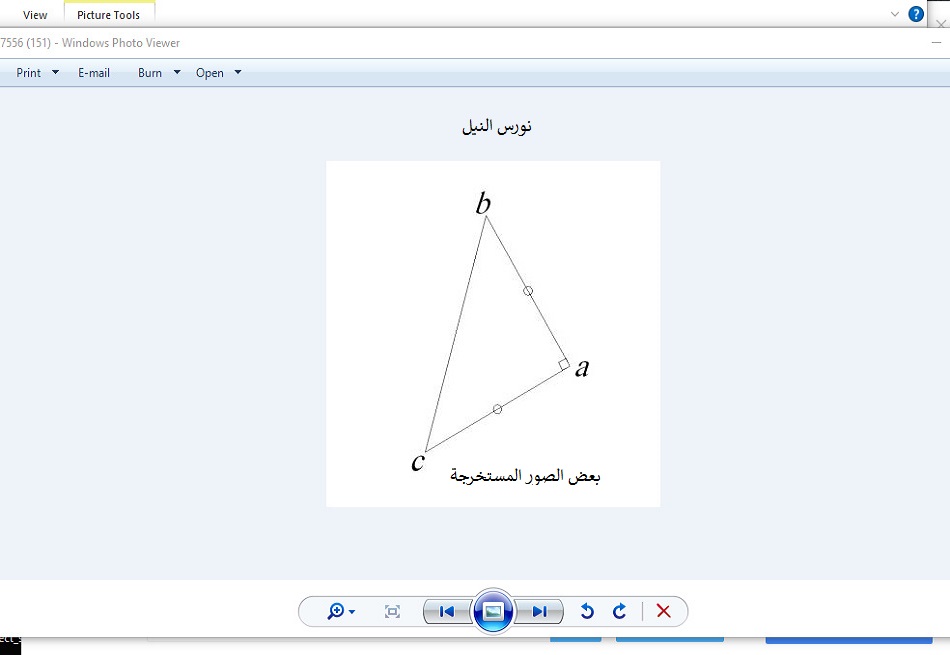Click the displayed triangle image
950x655 pixels.
[493, 333]
